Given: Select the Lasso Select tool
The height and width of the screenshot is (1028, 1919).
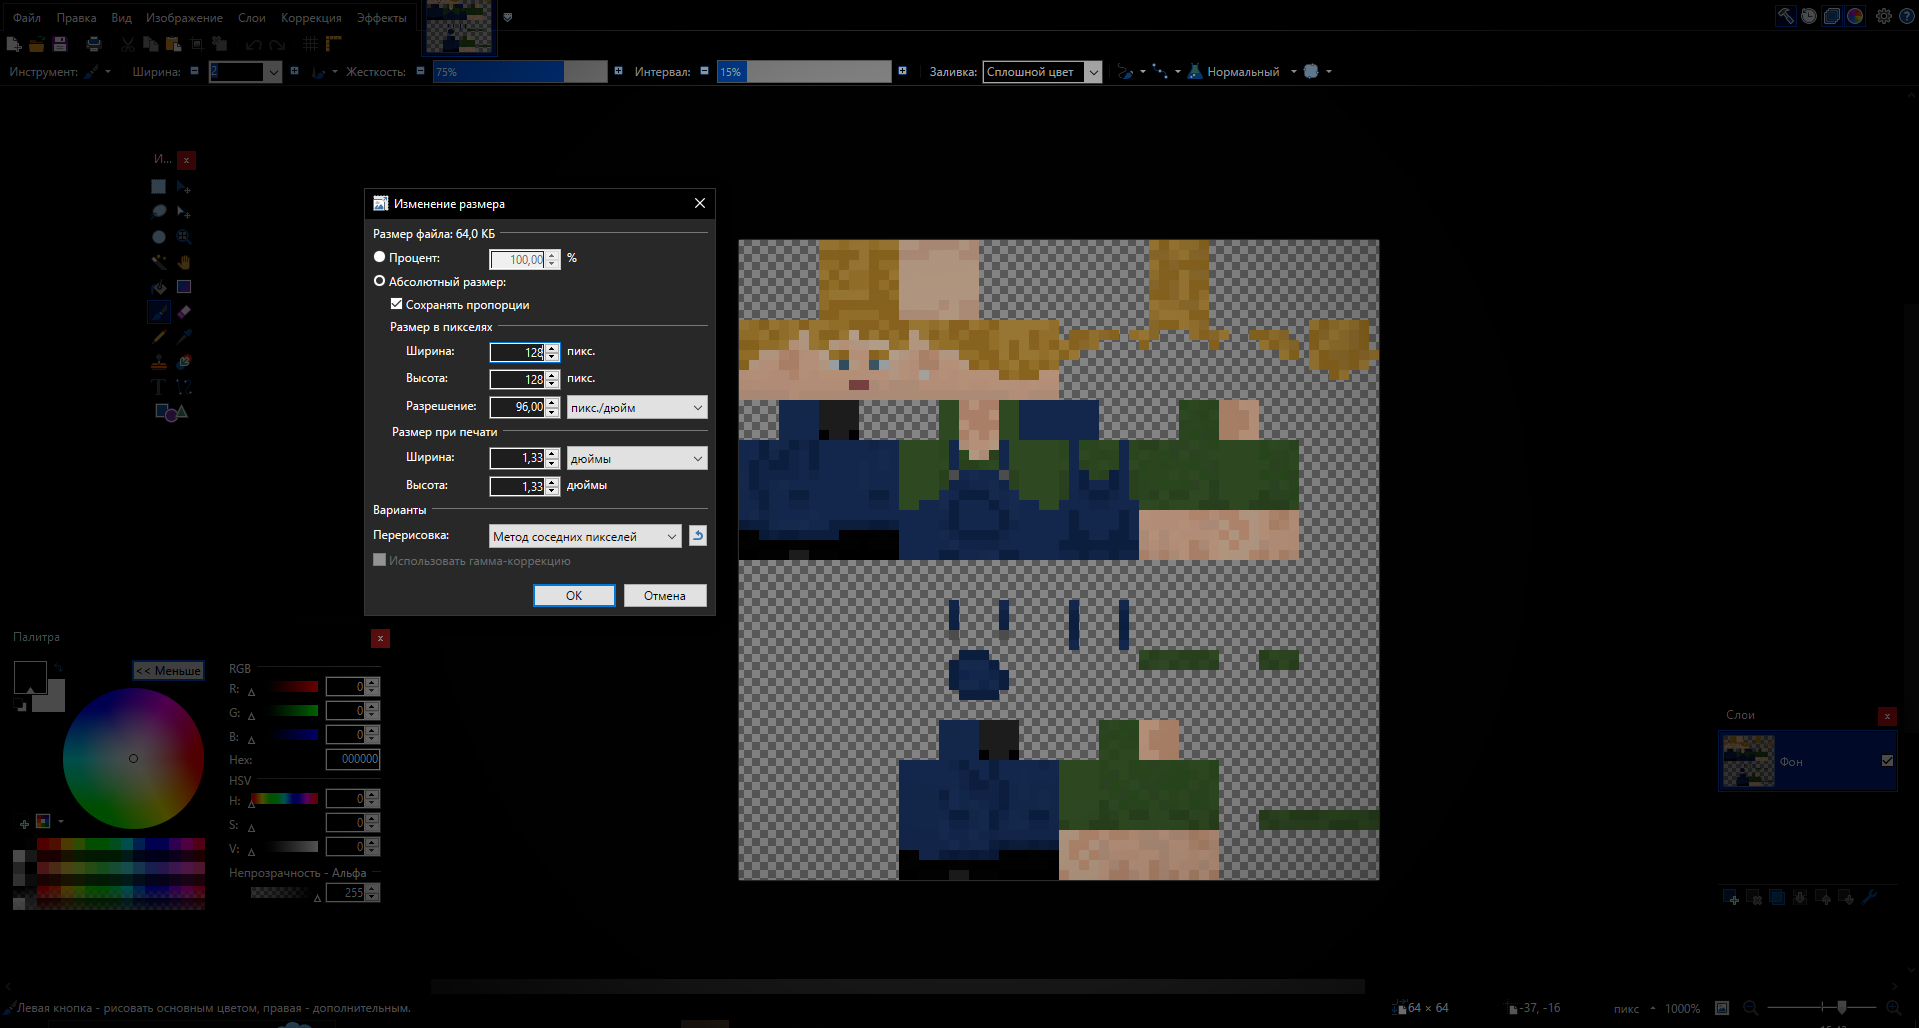Looking at the screenshot, I should coord(158,212).
